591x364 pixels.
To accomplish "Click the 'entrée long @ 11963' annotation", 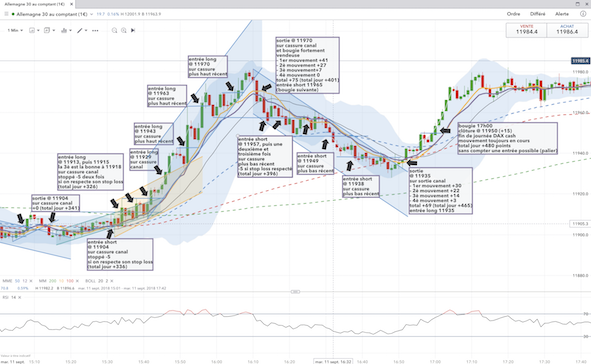I will point(167,96).
